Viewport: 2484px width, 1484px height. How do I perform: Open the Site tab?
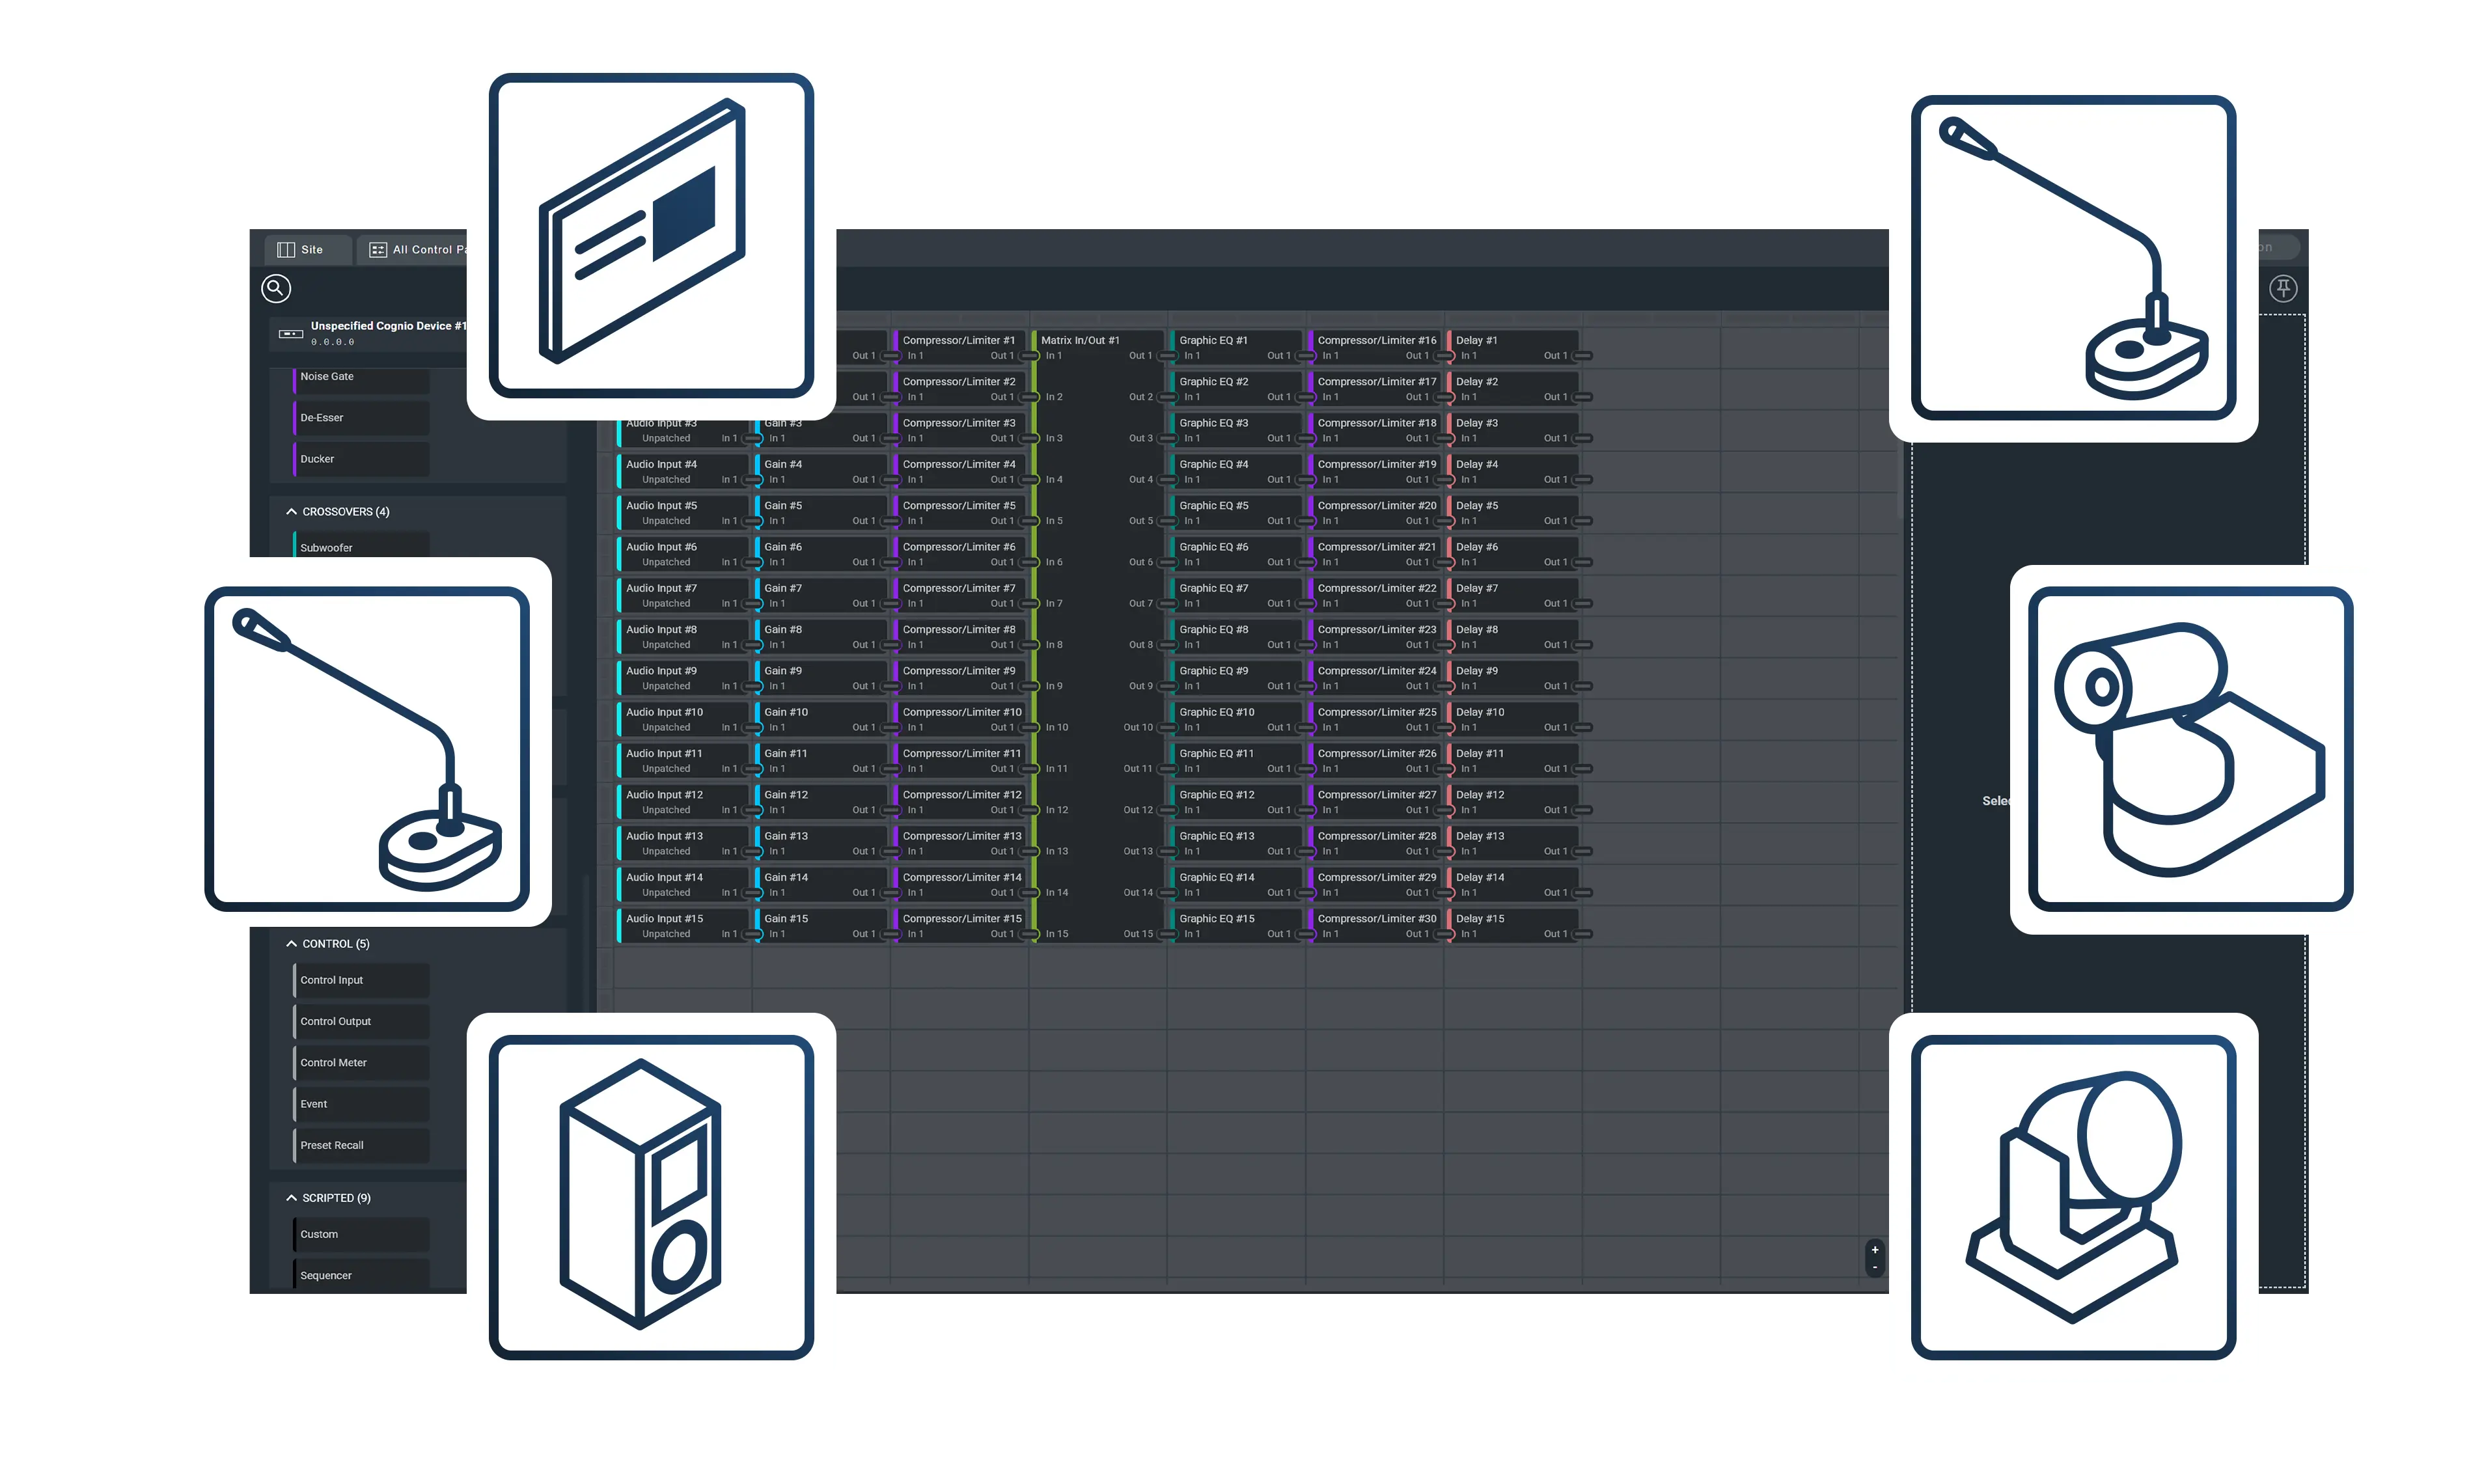308,249
